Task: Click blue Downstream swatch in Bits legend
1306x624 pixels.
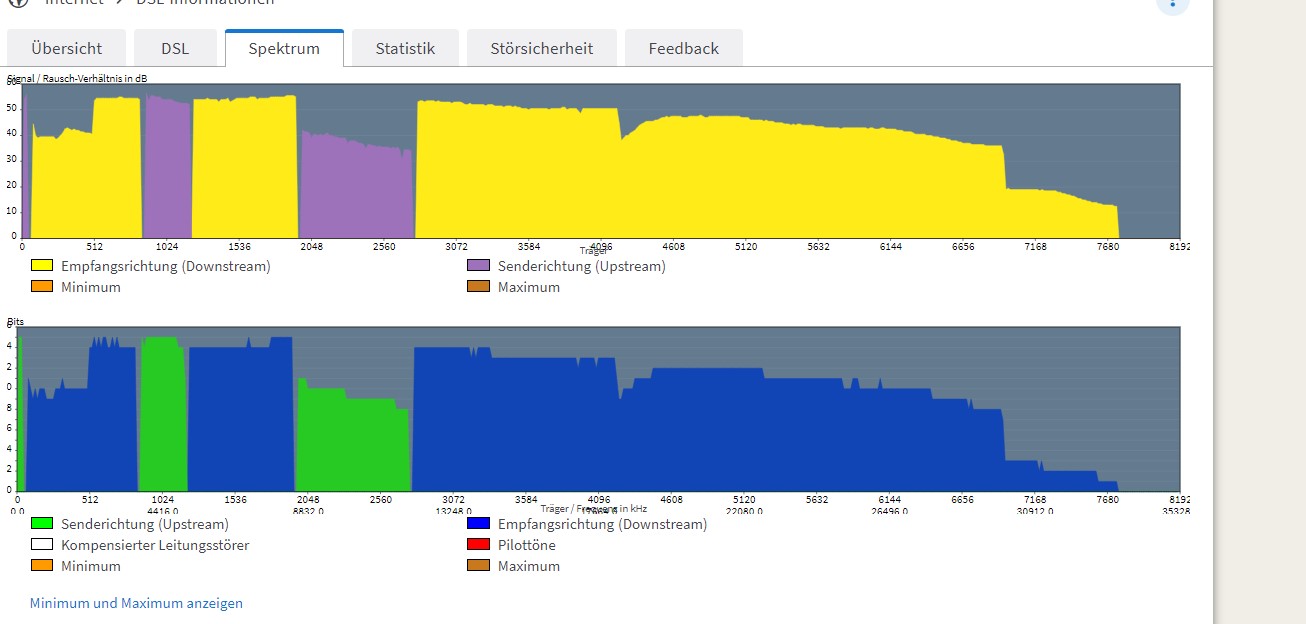Action: 478,524
